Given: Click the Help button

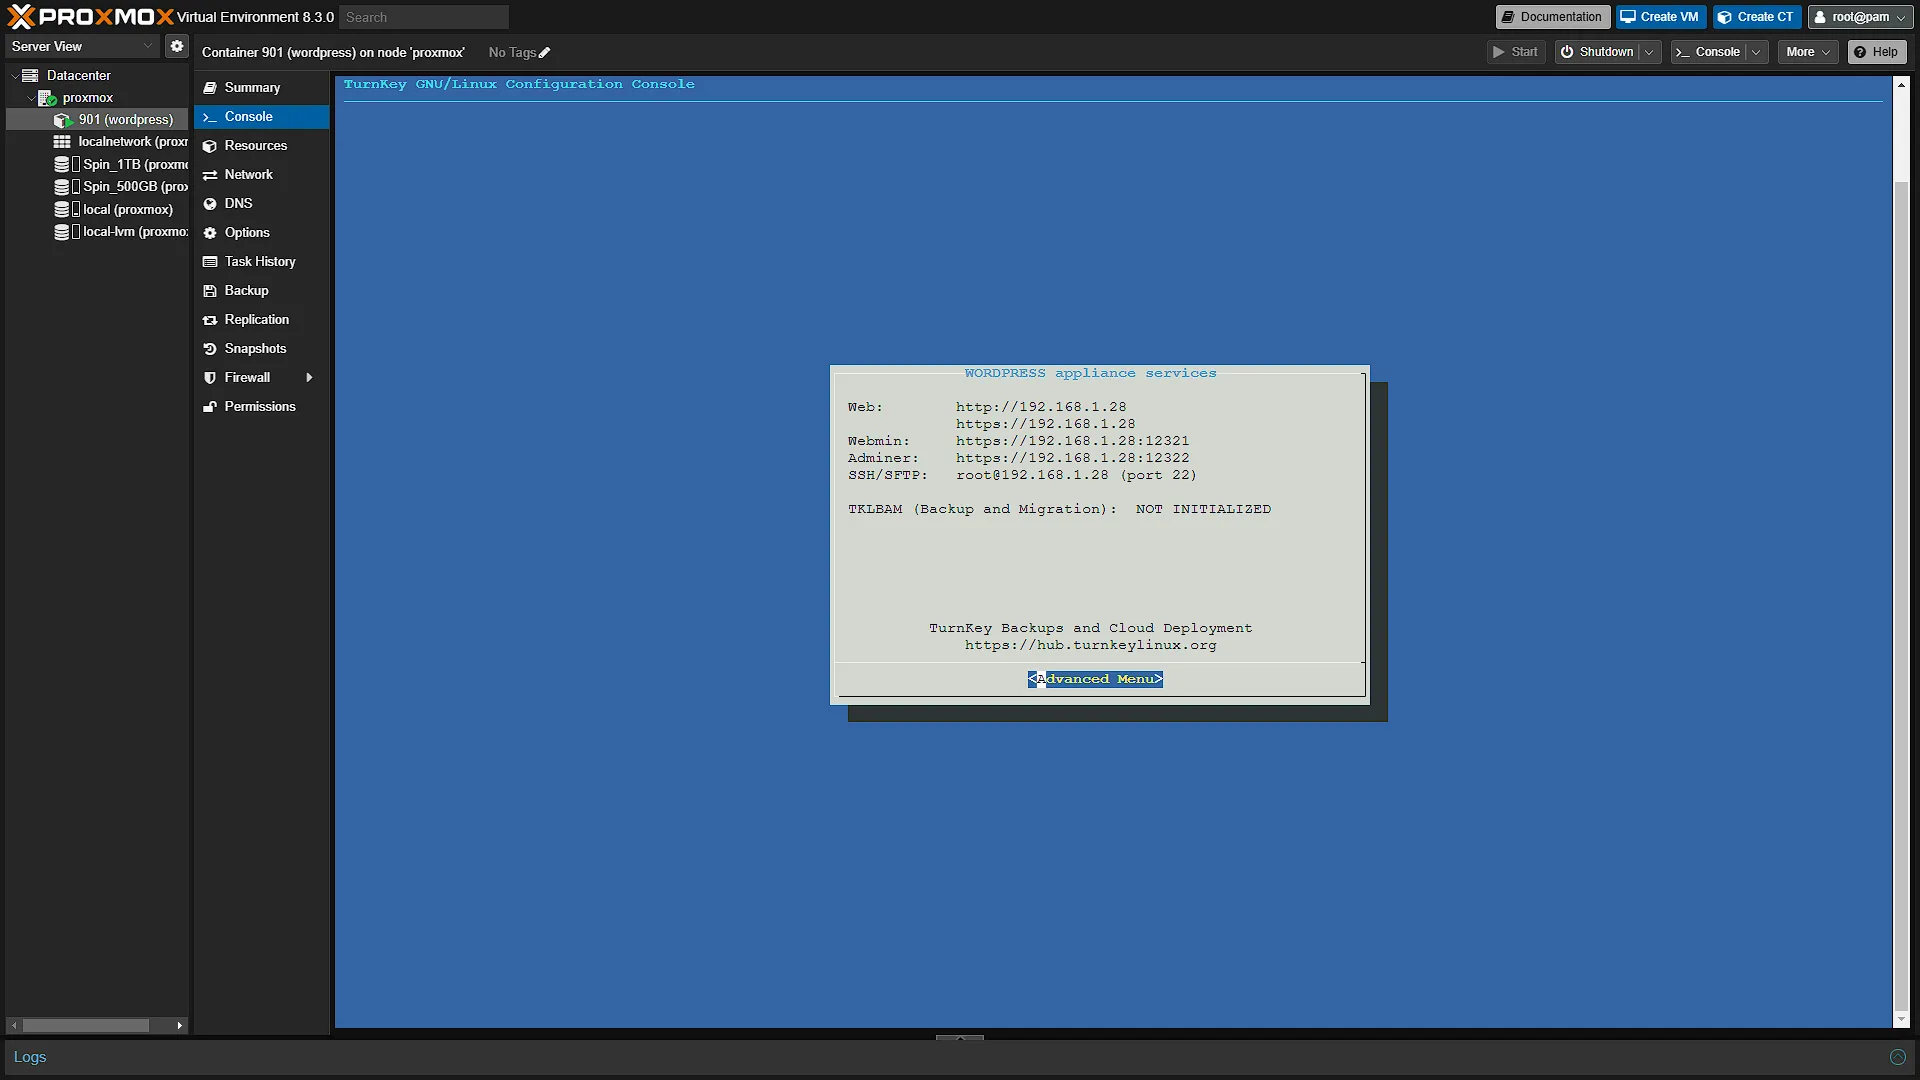Looking at the screenshot, I should [x=1876, y=52].
